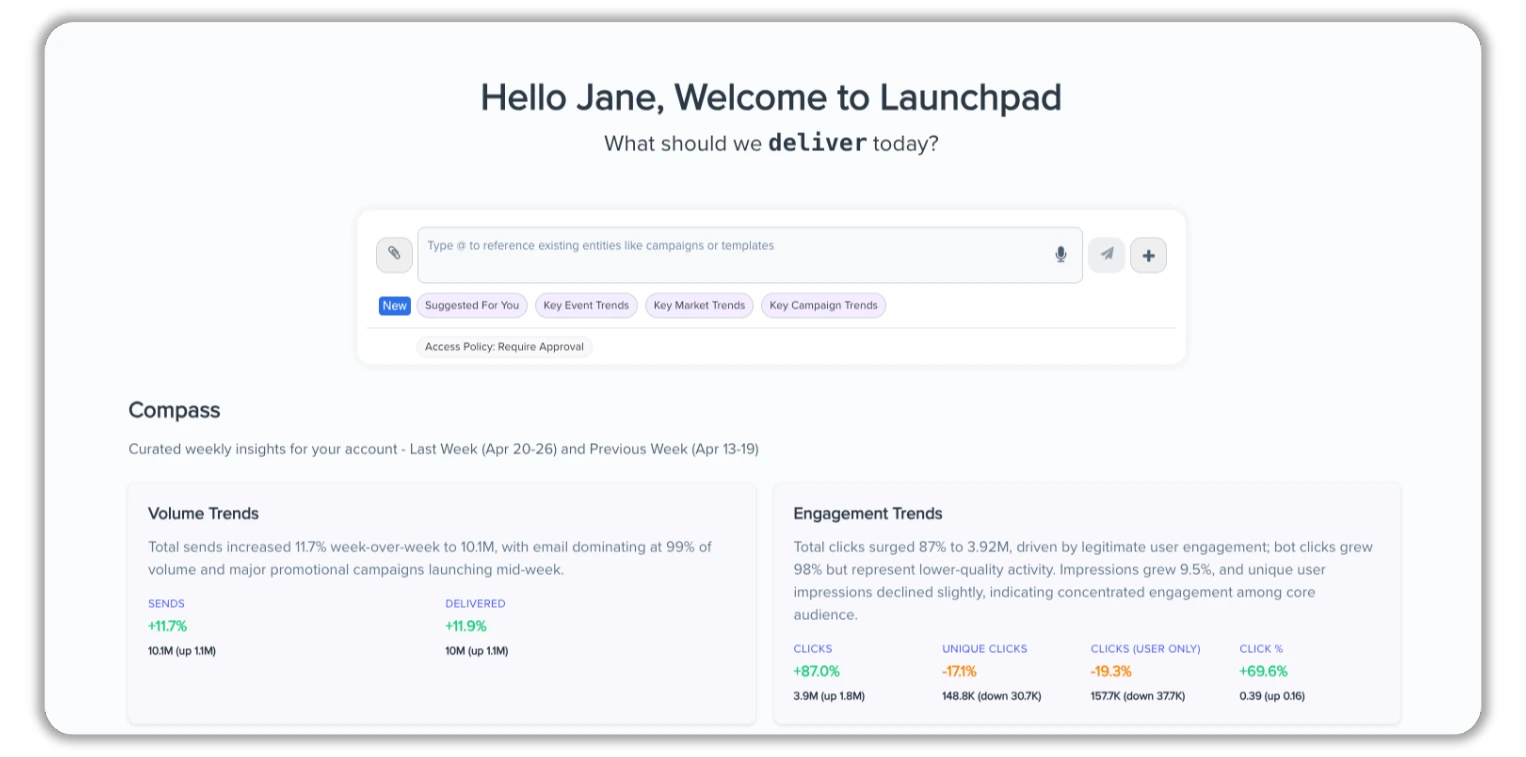This screenshot has width=1526, height=757.
Task: Click the 0.39 (up 0.16) text
Action: 1272,696
